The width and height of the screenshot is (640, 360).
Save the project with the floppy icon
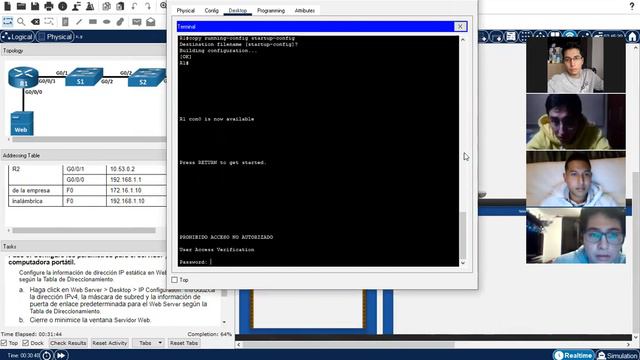pyautogui.click(x=35, y=6)
